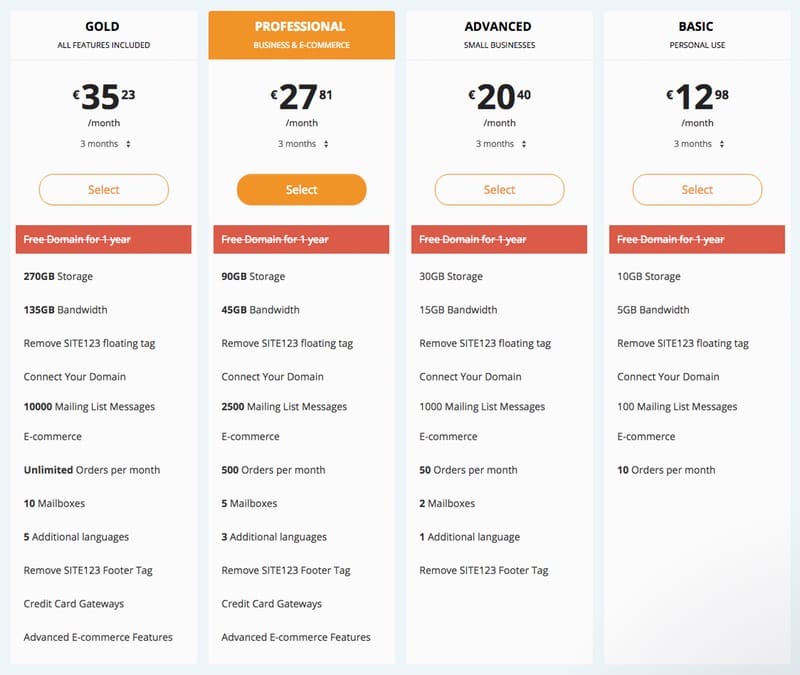This screenshot has height=675, width=800.
Task: Change Advanced plan billing period dropdown
Action: [x=500, y=144]
